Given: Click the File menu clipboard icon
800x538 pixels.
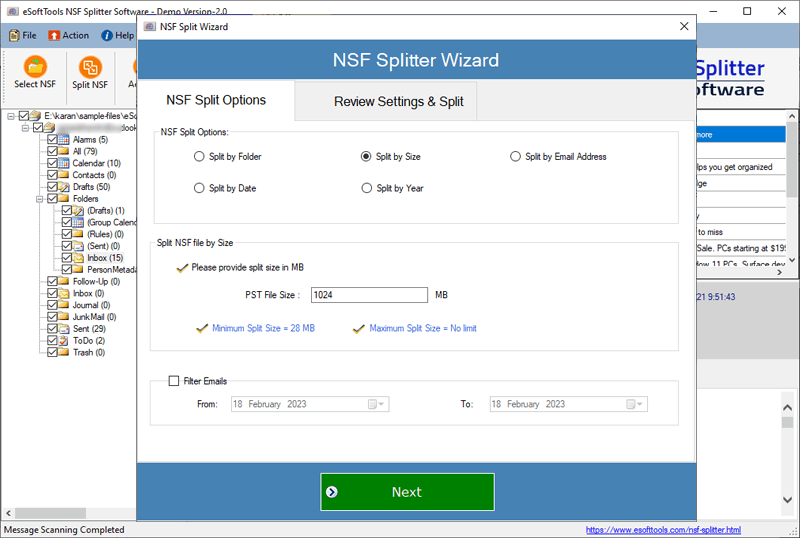Looking at the screenshot, I should 14,35.
